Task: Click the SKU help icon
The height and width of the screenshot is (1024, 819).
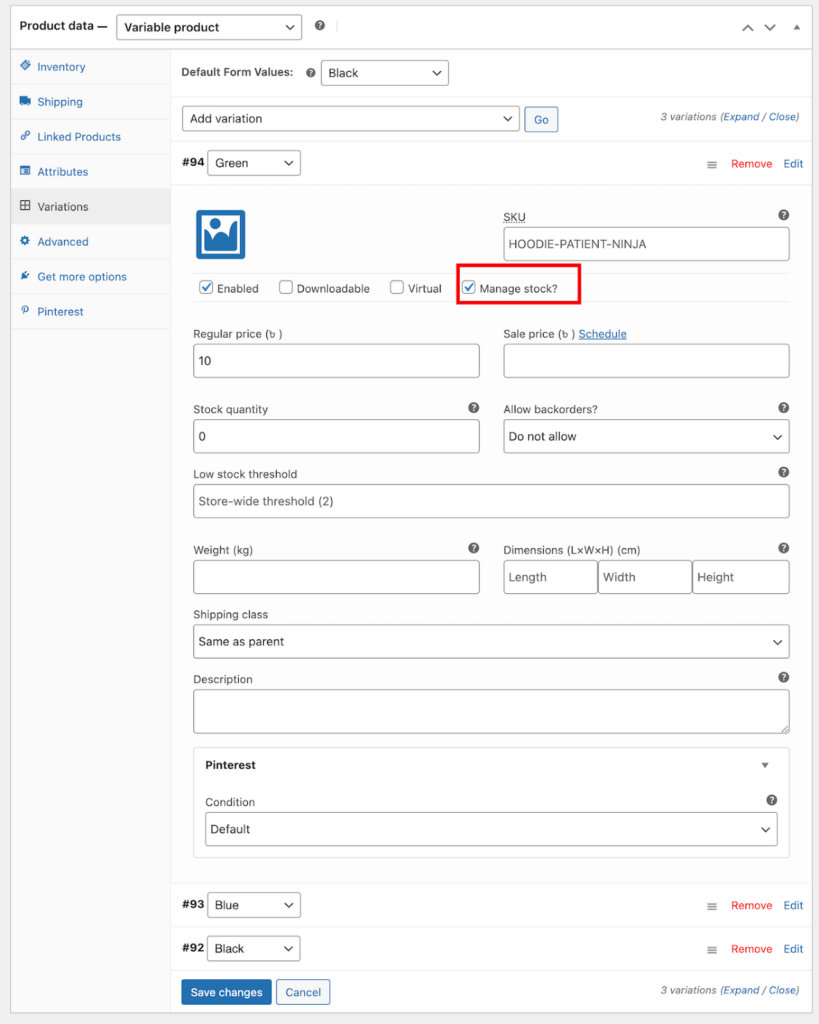Action: point(784,215)
